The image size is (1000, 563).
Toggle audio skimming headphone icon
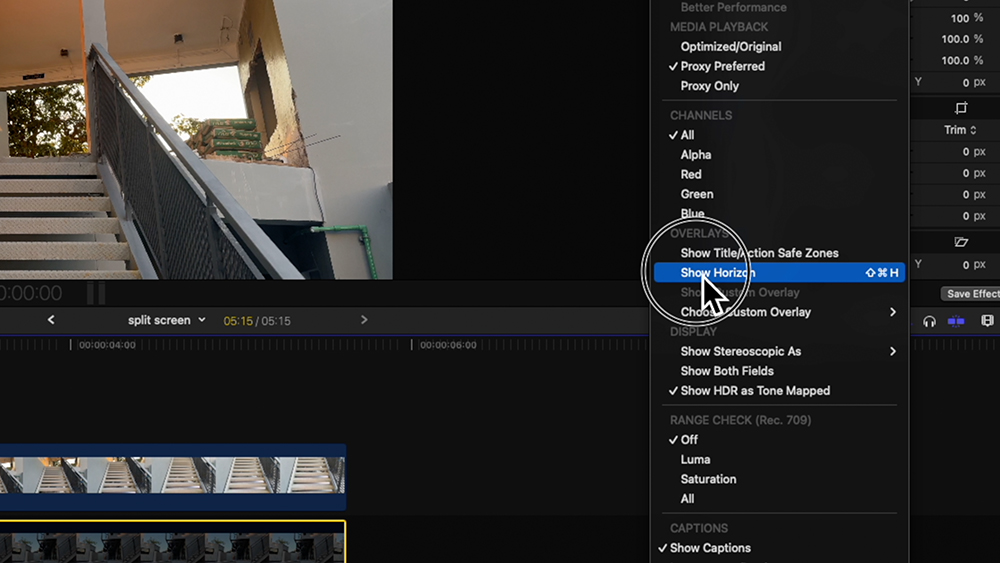[929, 321]
